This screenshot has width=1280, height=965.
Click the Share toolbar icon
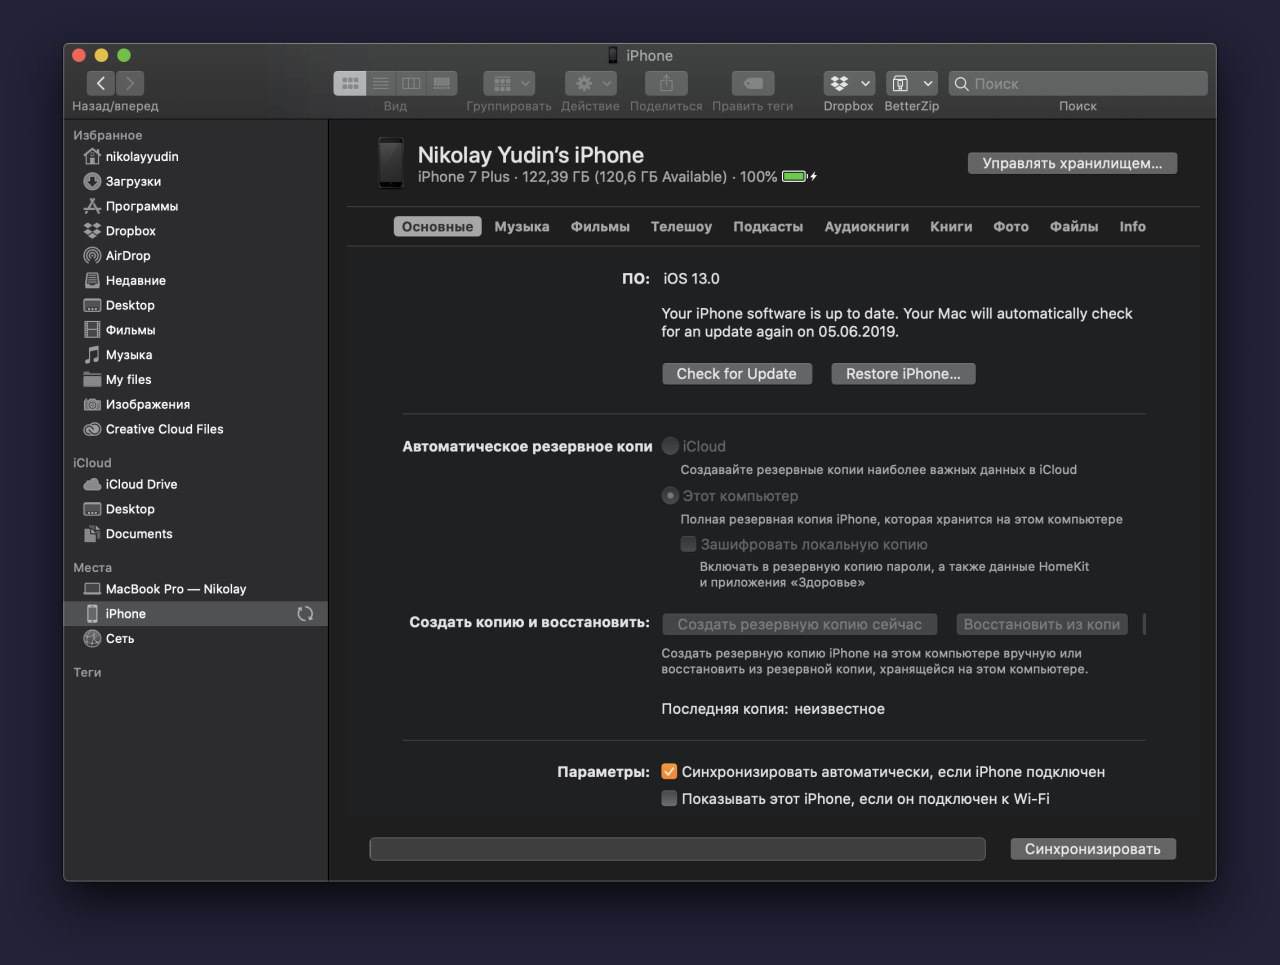point(666,83)
